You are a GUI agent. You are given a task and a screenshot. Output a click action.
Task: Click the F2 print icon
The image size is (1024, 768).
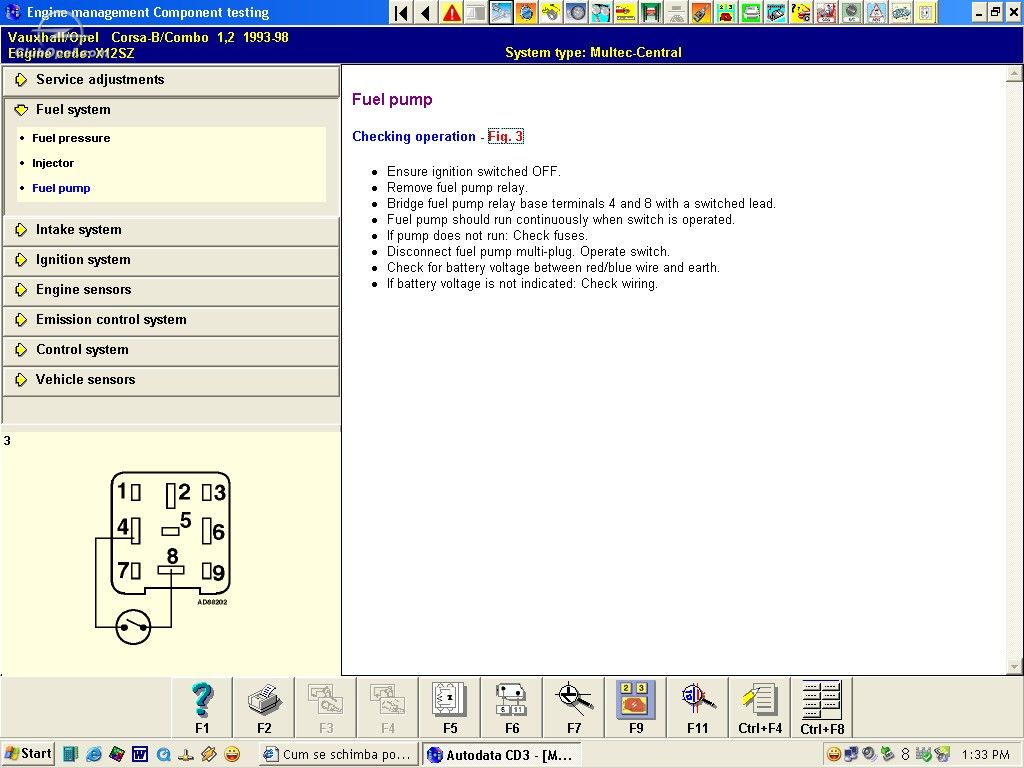[x=264, y=707]
